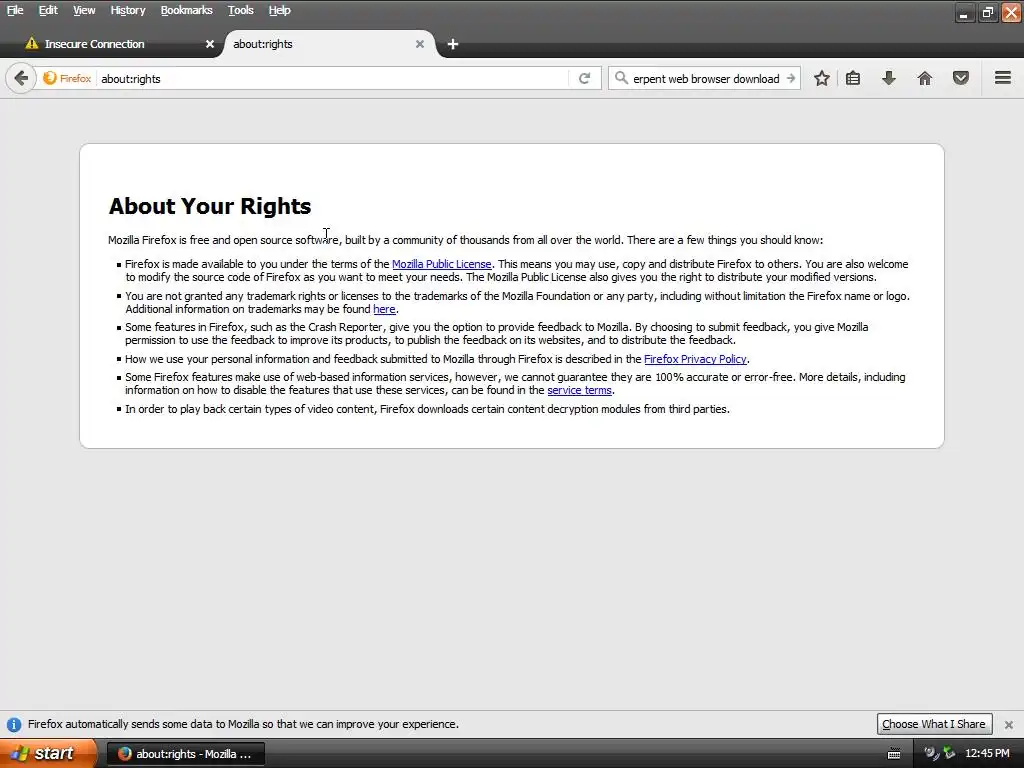Open the Edit menu
This screenshot has height=768, width=1024.
pyautogui.click(x=48, y=10)
